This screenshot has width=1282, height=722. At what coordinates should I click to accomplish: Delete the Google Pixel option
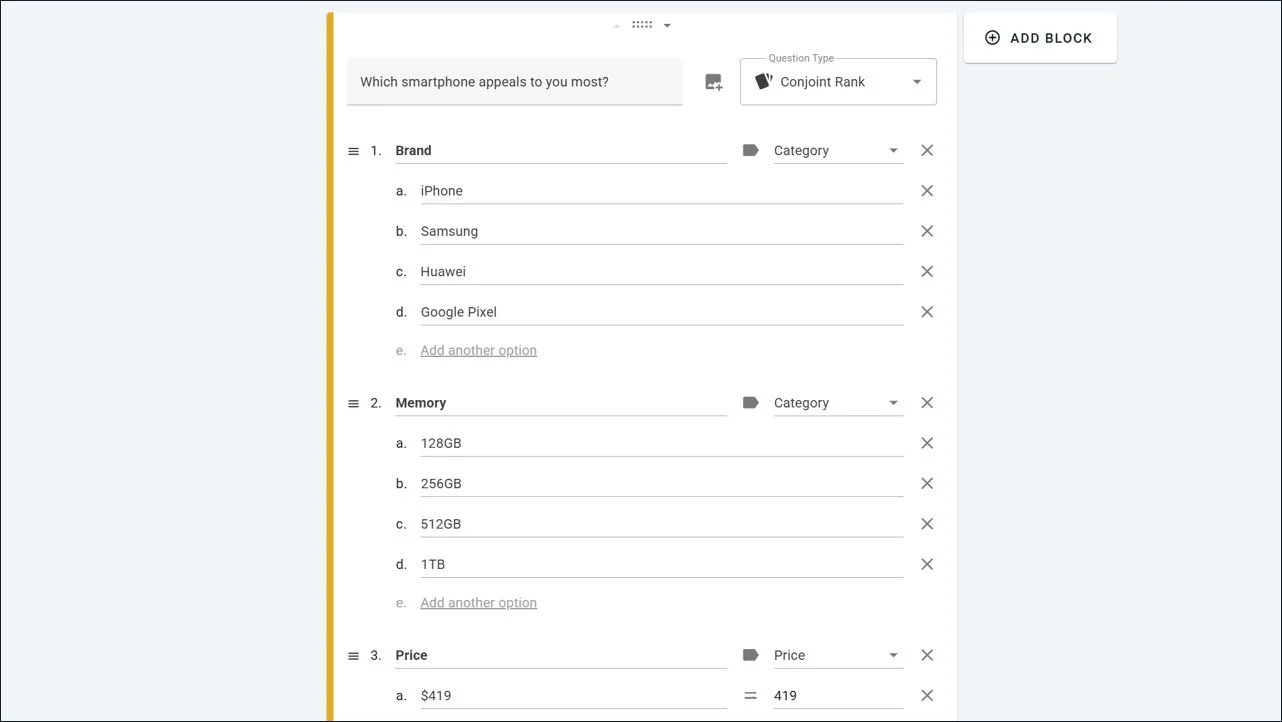coord(927,312)
